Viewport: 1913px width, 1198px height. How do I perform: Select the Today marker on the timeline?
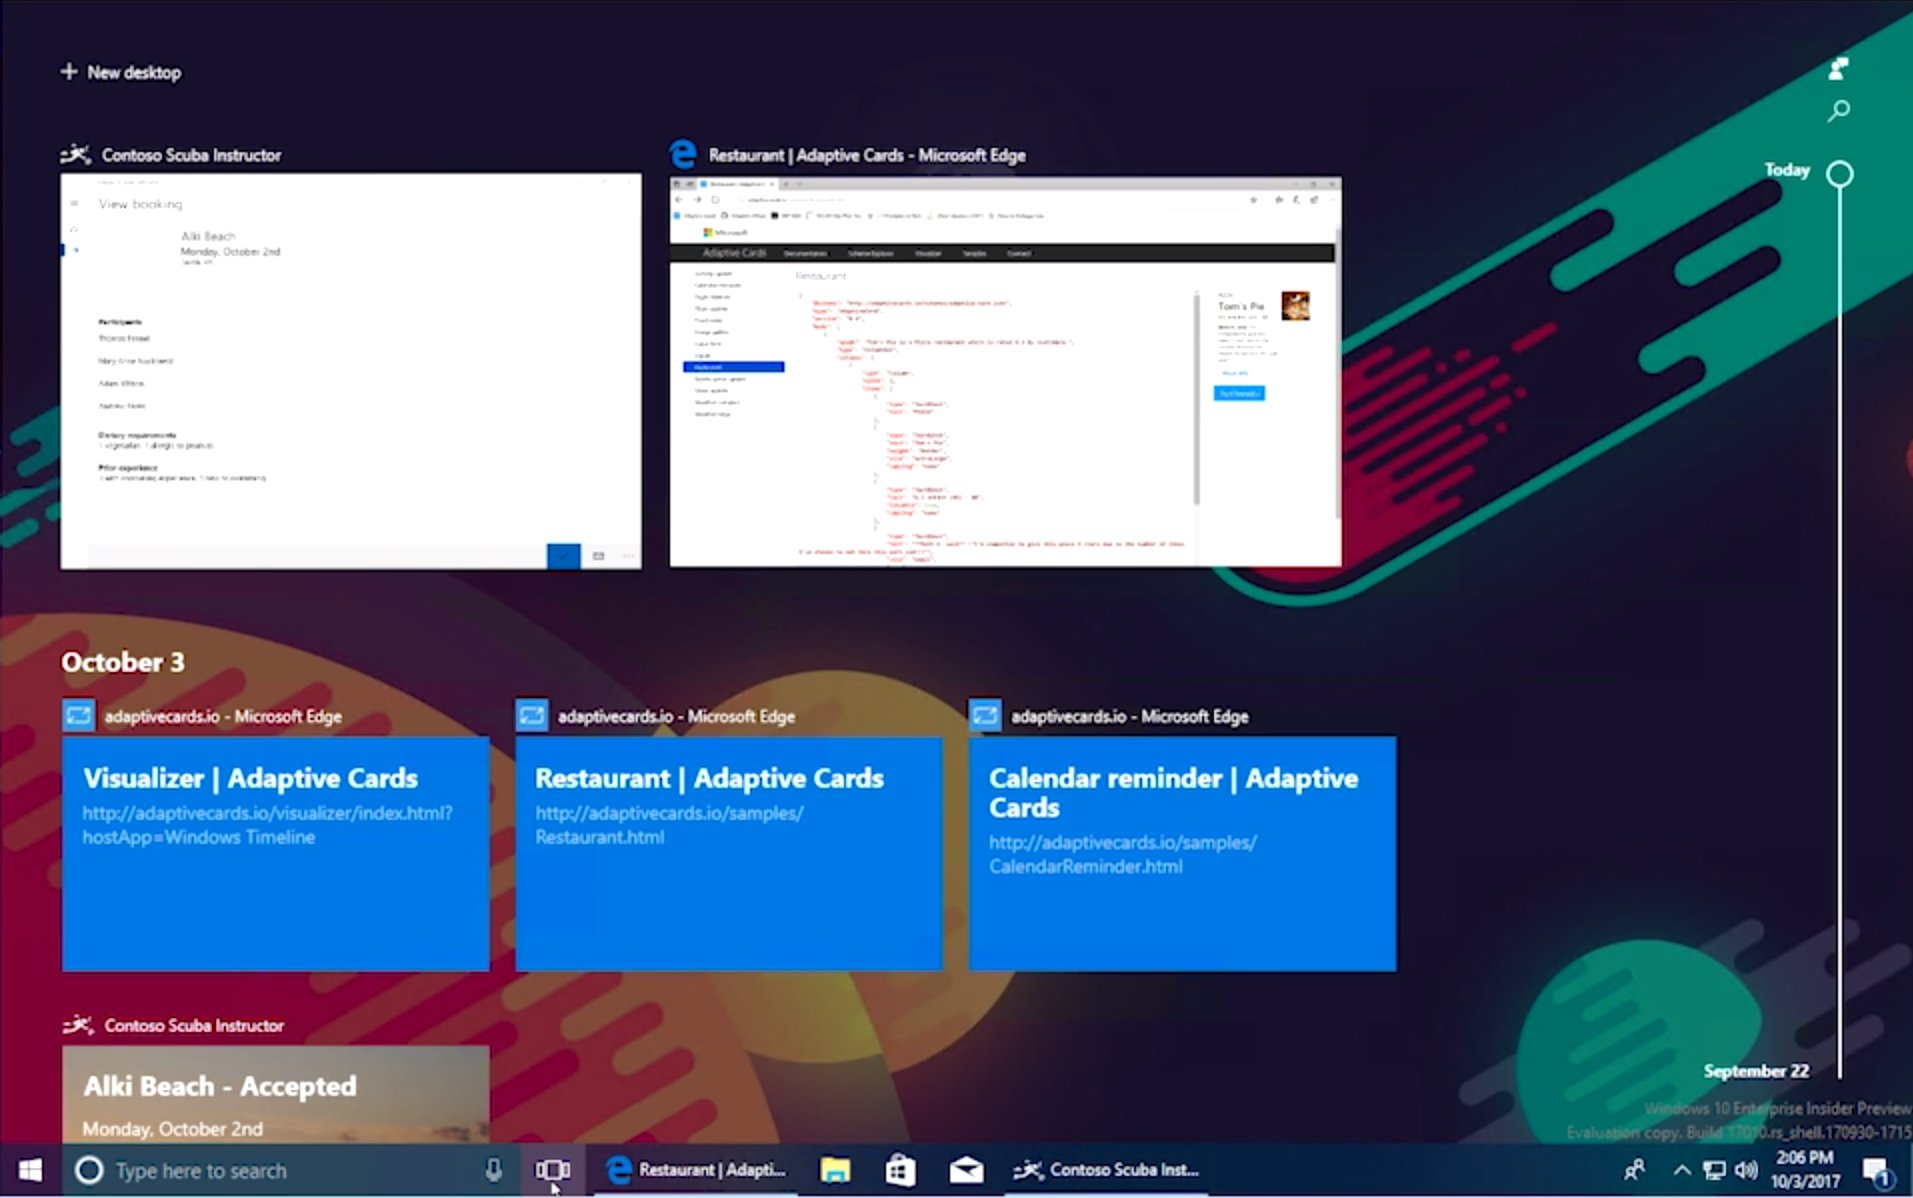(x=1838, y=174)
